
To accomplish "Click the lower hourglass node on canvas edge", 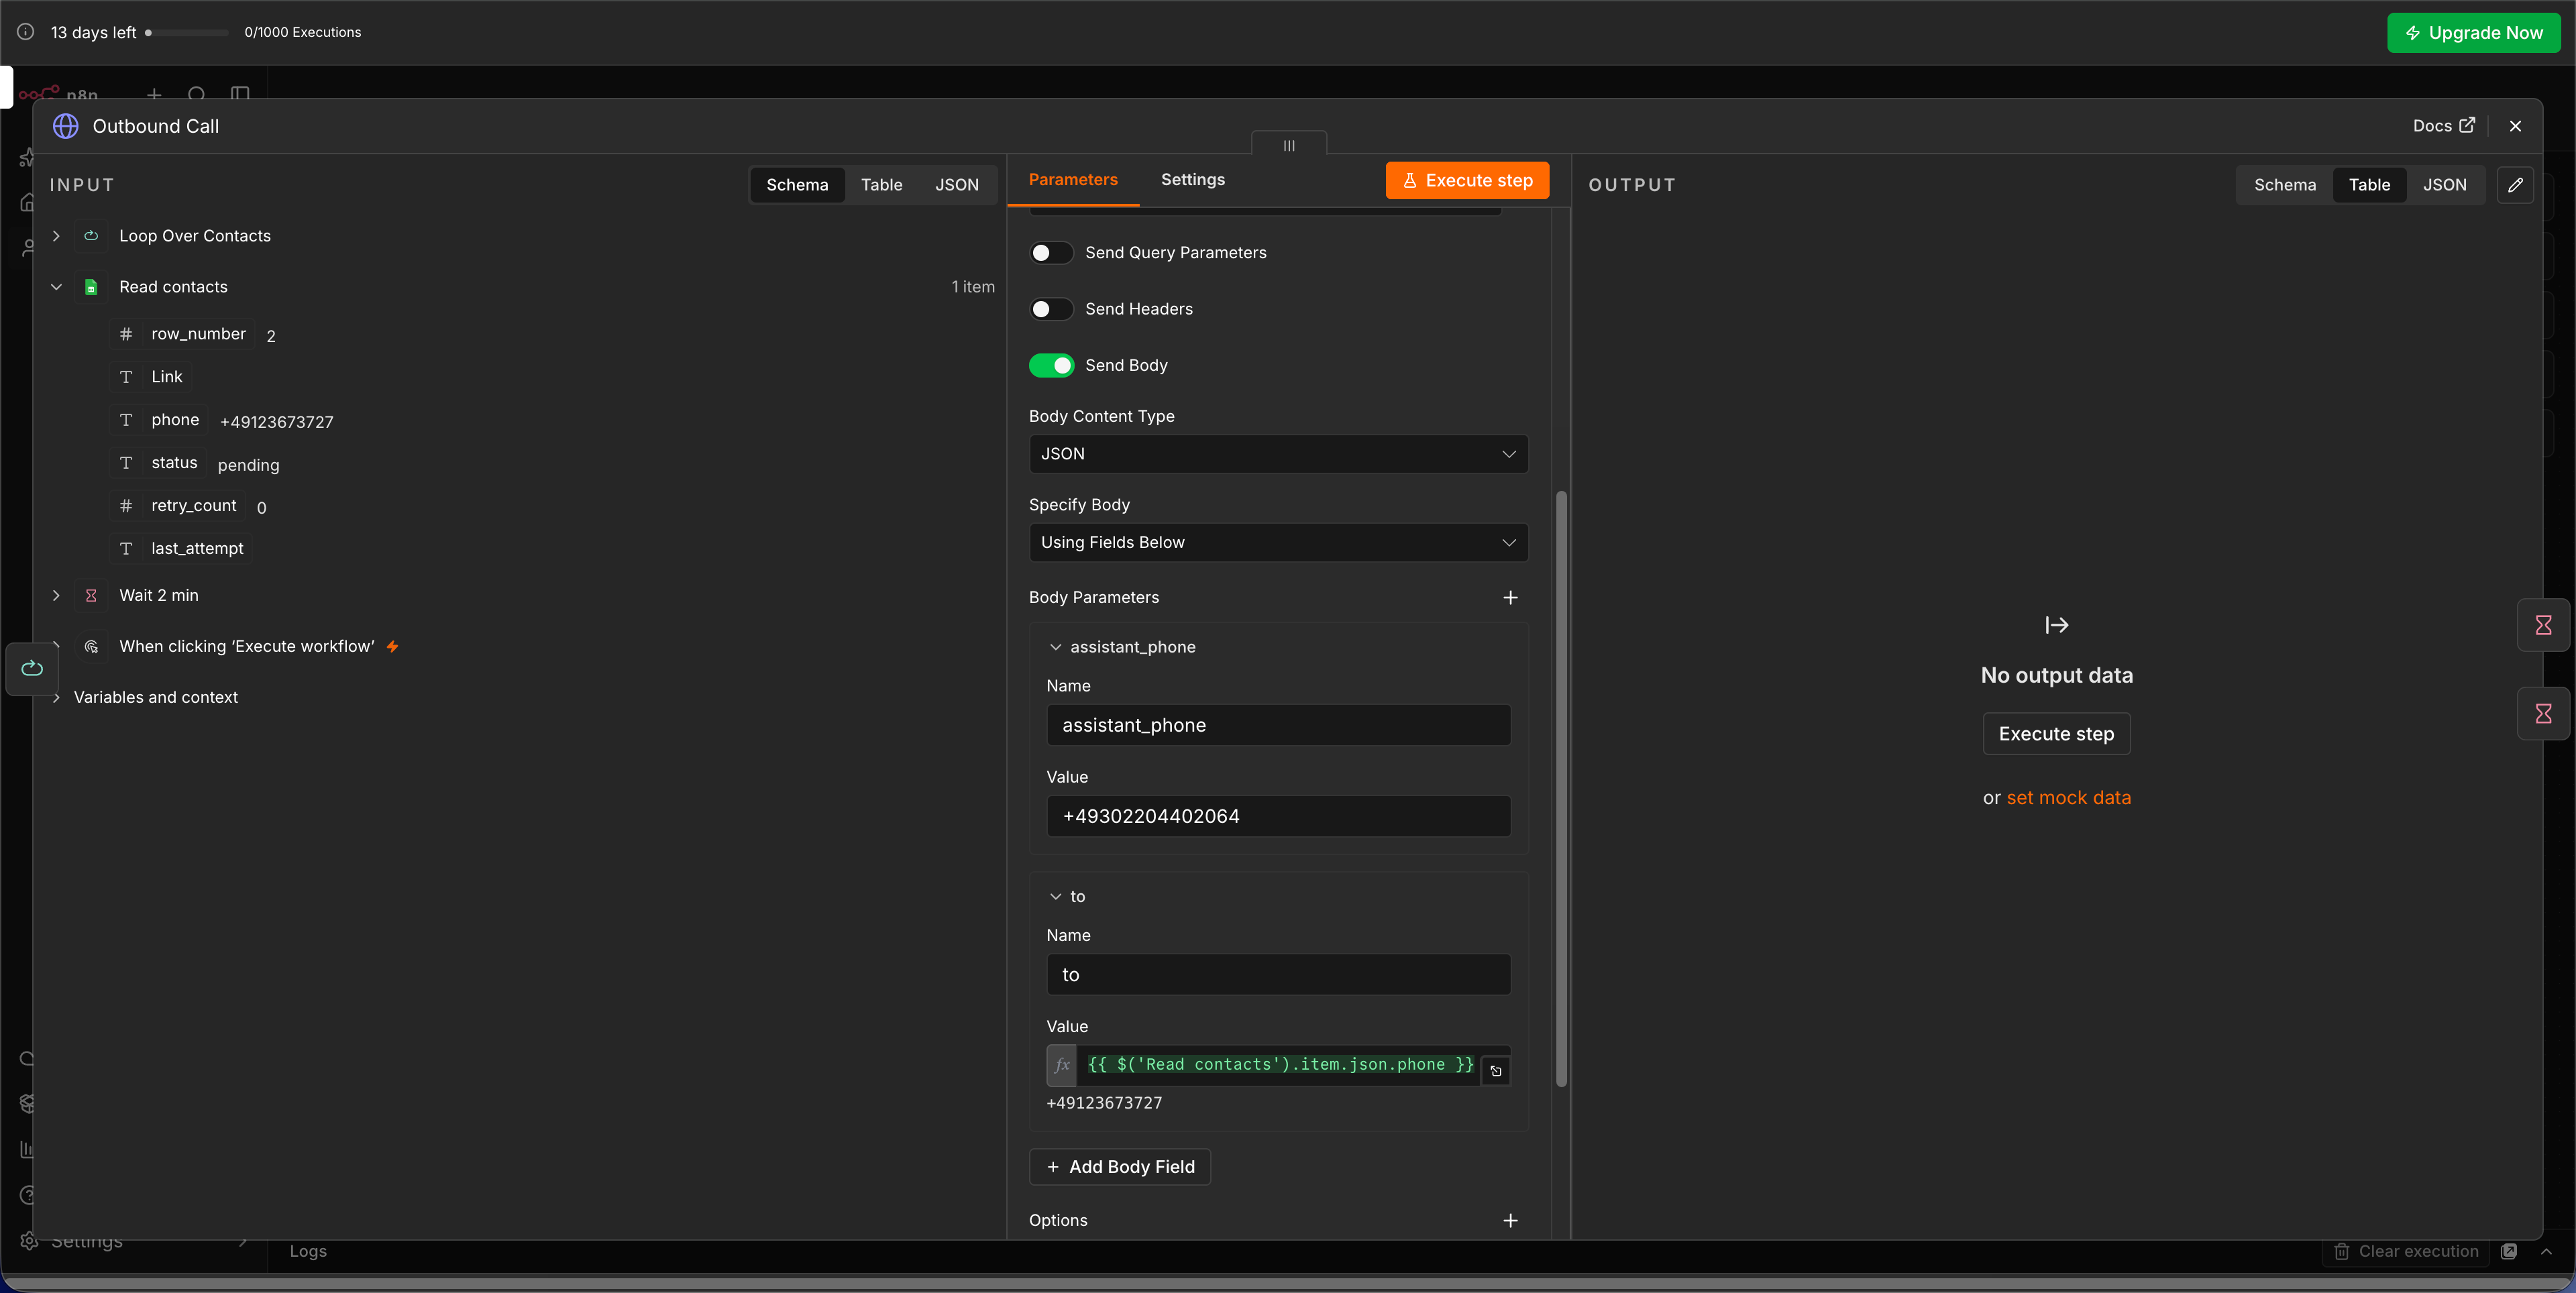I will (x=2543, y=714).
